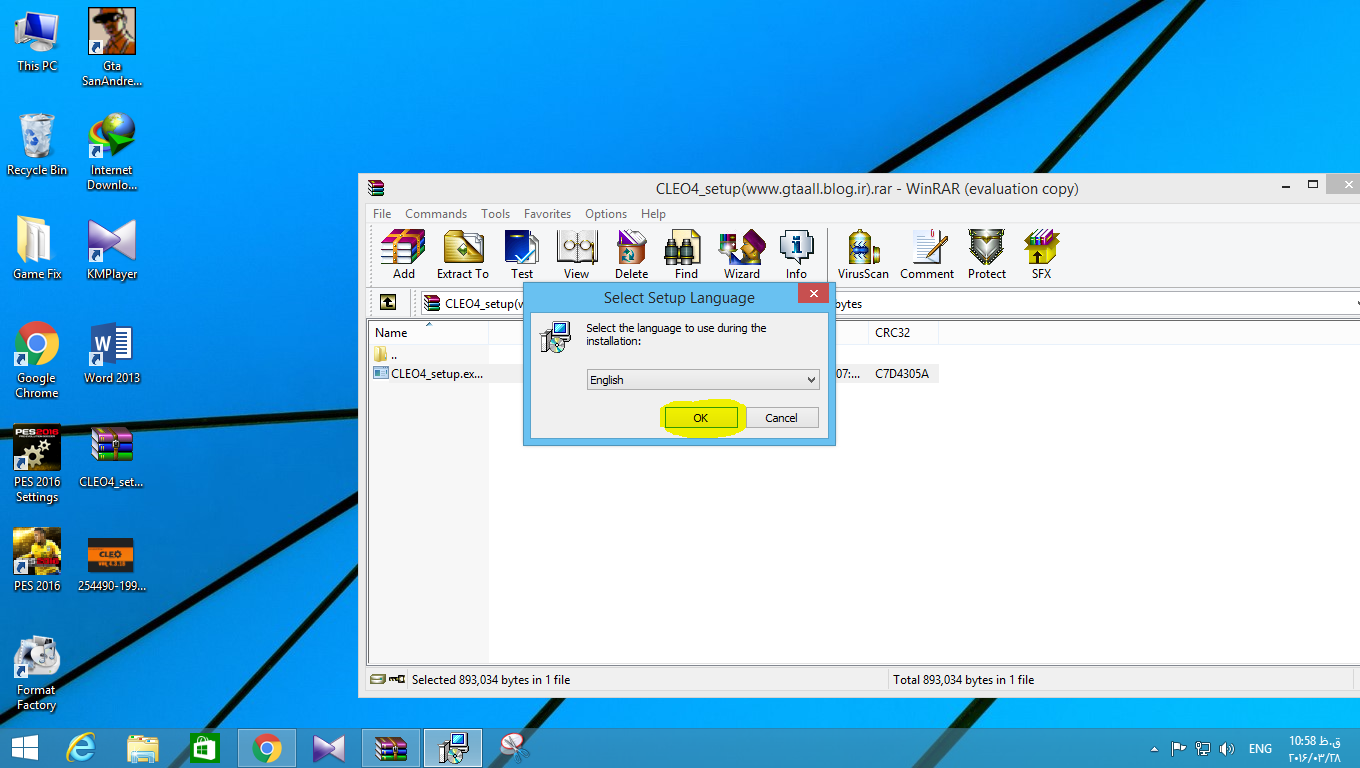The height and width of the screenshot is (768, 1360).
Task: Open the Find binoculars tool
Action: point(686,255)
